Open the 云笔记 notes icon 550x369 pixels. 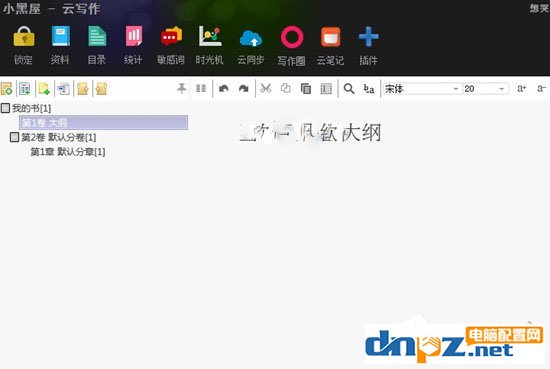click(x=330, y=37)
